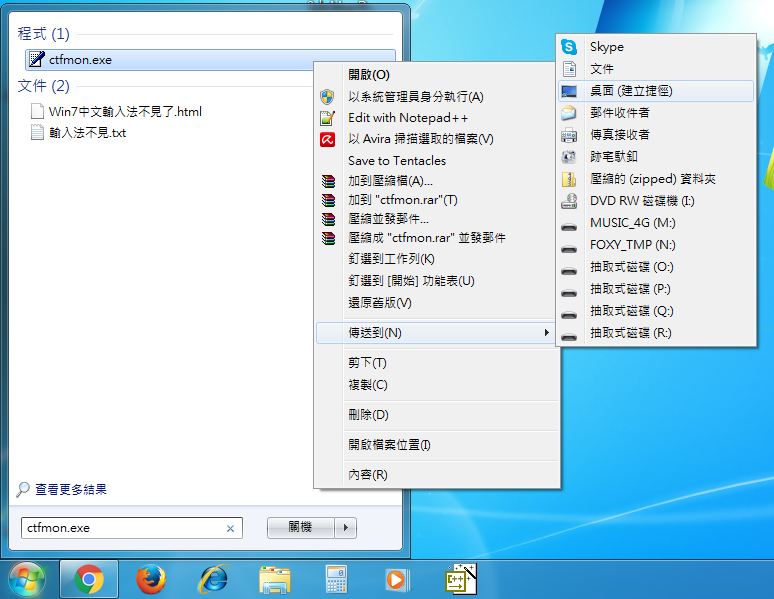Click the magnifier icon by 查看更多結果
Screen dimensions: 774x599
pos(23,489)
